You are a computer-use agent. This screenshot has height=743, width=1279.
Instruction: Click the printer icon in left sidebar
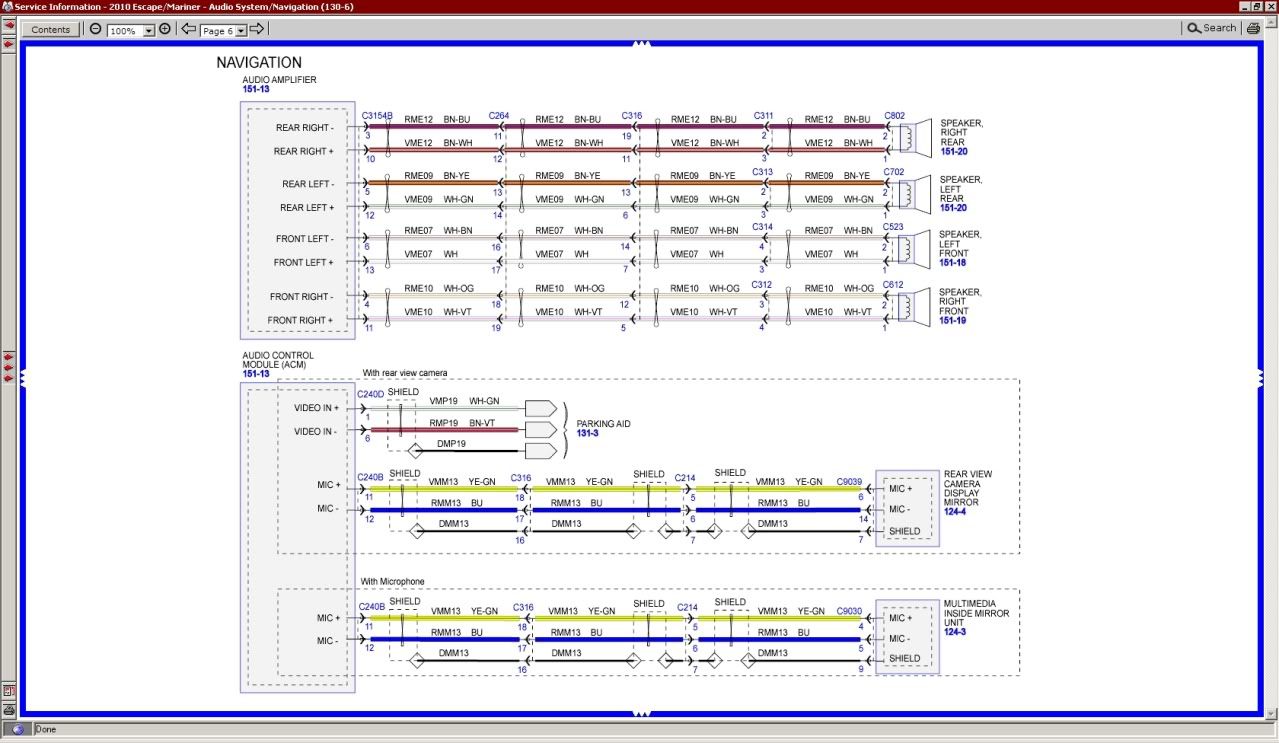pyautogui.click(x=9, y=709)
